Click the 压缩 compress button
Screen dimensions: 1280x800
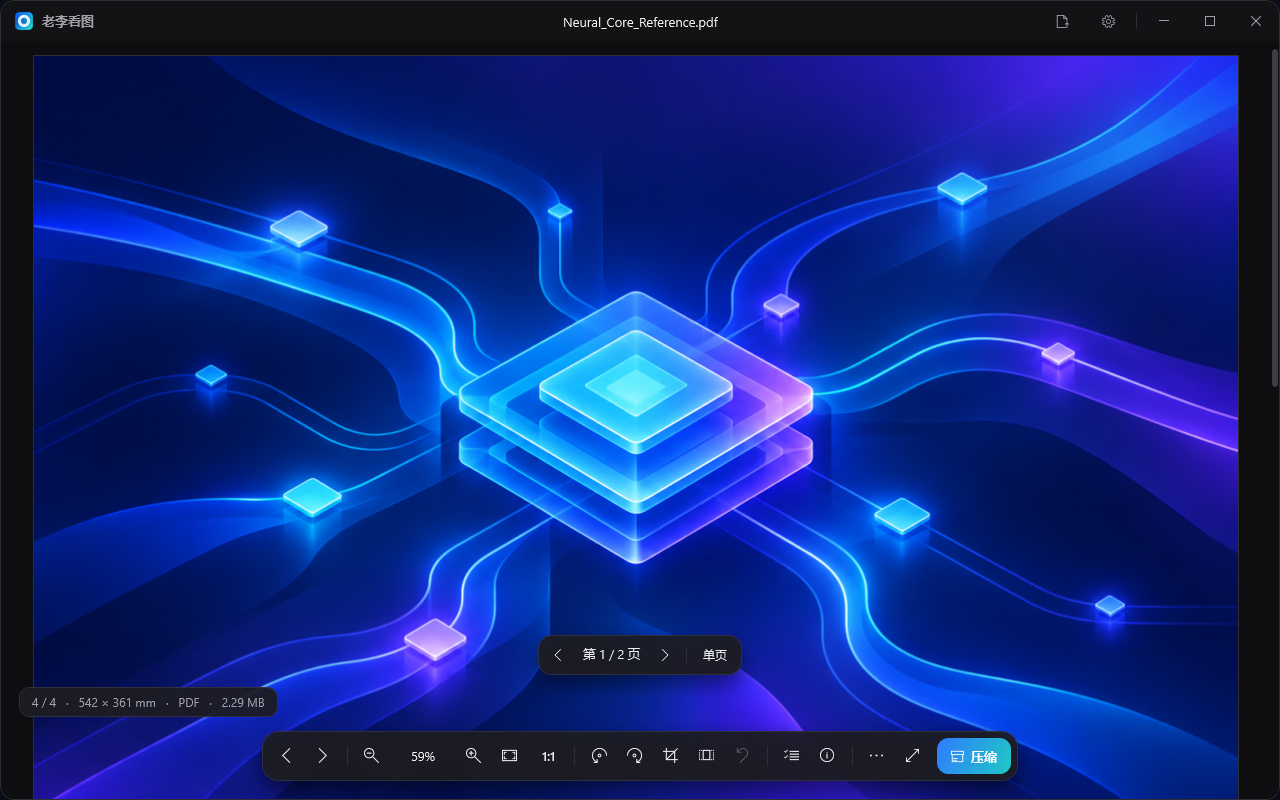pos(974,756)
